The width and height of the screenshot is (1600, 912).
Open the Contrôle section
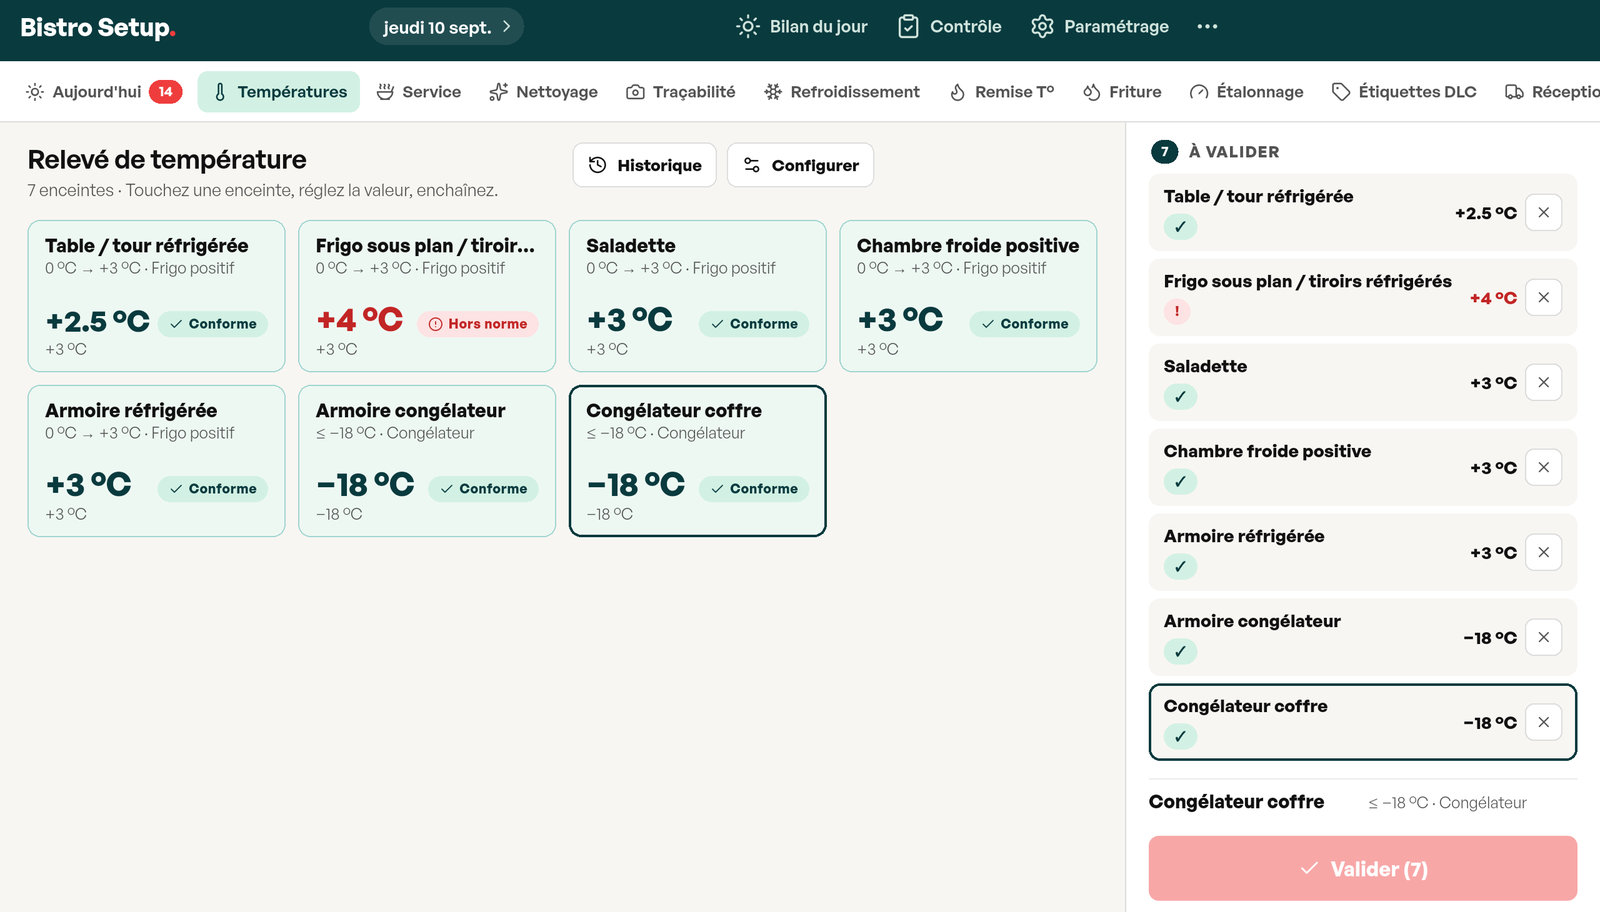(x=949, y=27)
